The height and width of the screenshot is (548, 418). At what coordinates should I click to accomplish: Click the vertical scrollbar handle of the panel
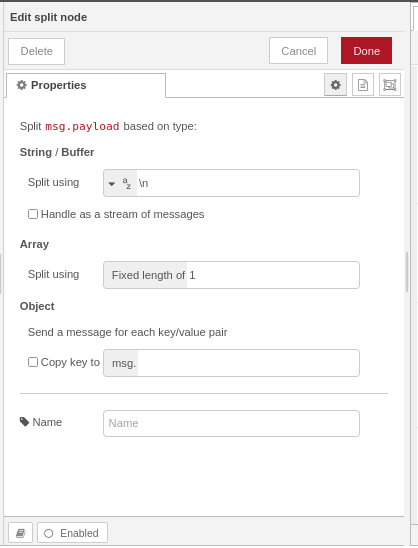407,272
